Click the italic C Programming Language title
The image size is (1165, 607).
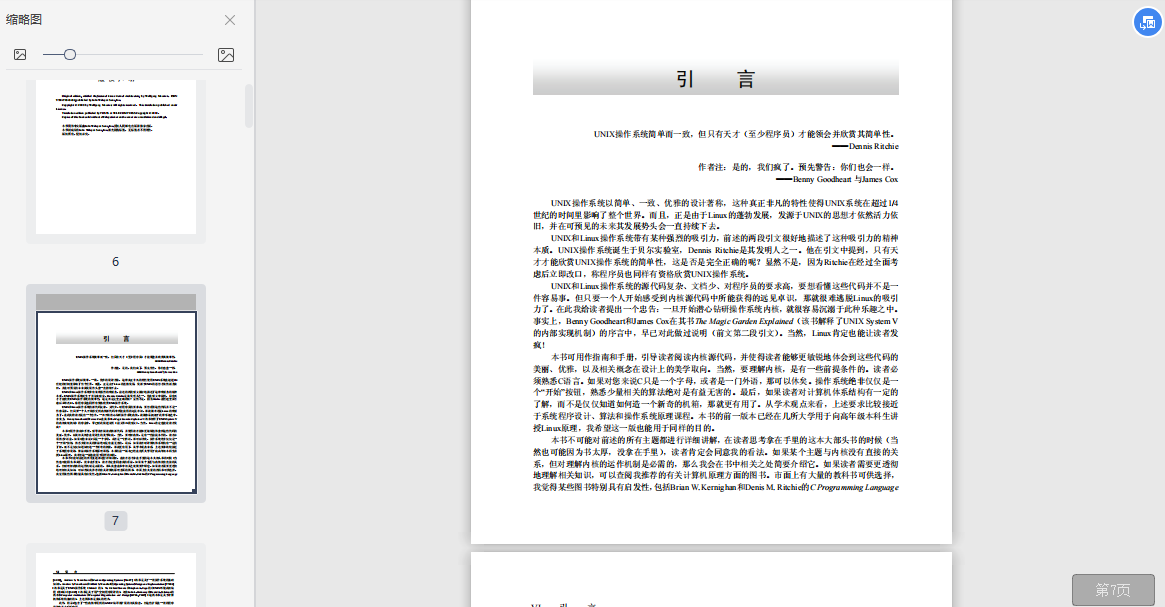coord(854,487)
